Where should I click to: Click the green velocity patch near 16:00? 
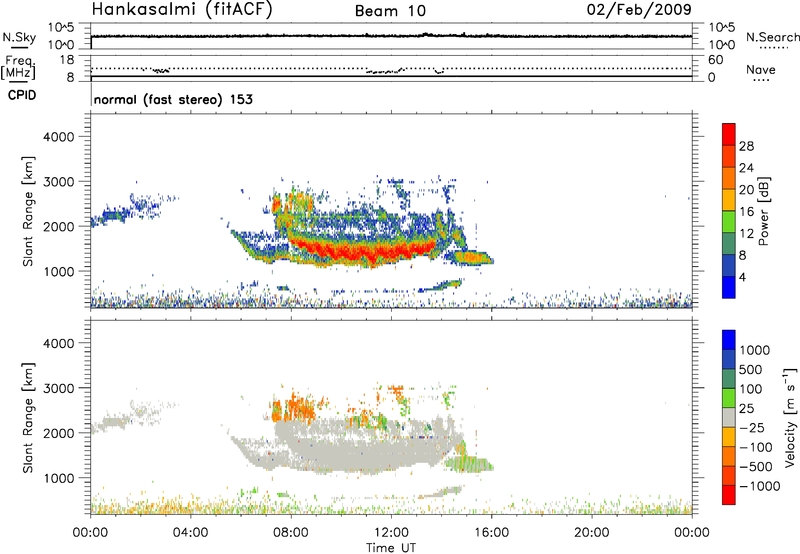point(468,464)
